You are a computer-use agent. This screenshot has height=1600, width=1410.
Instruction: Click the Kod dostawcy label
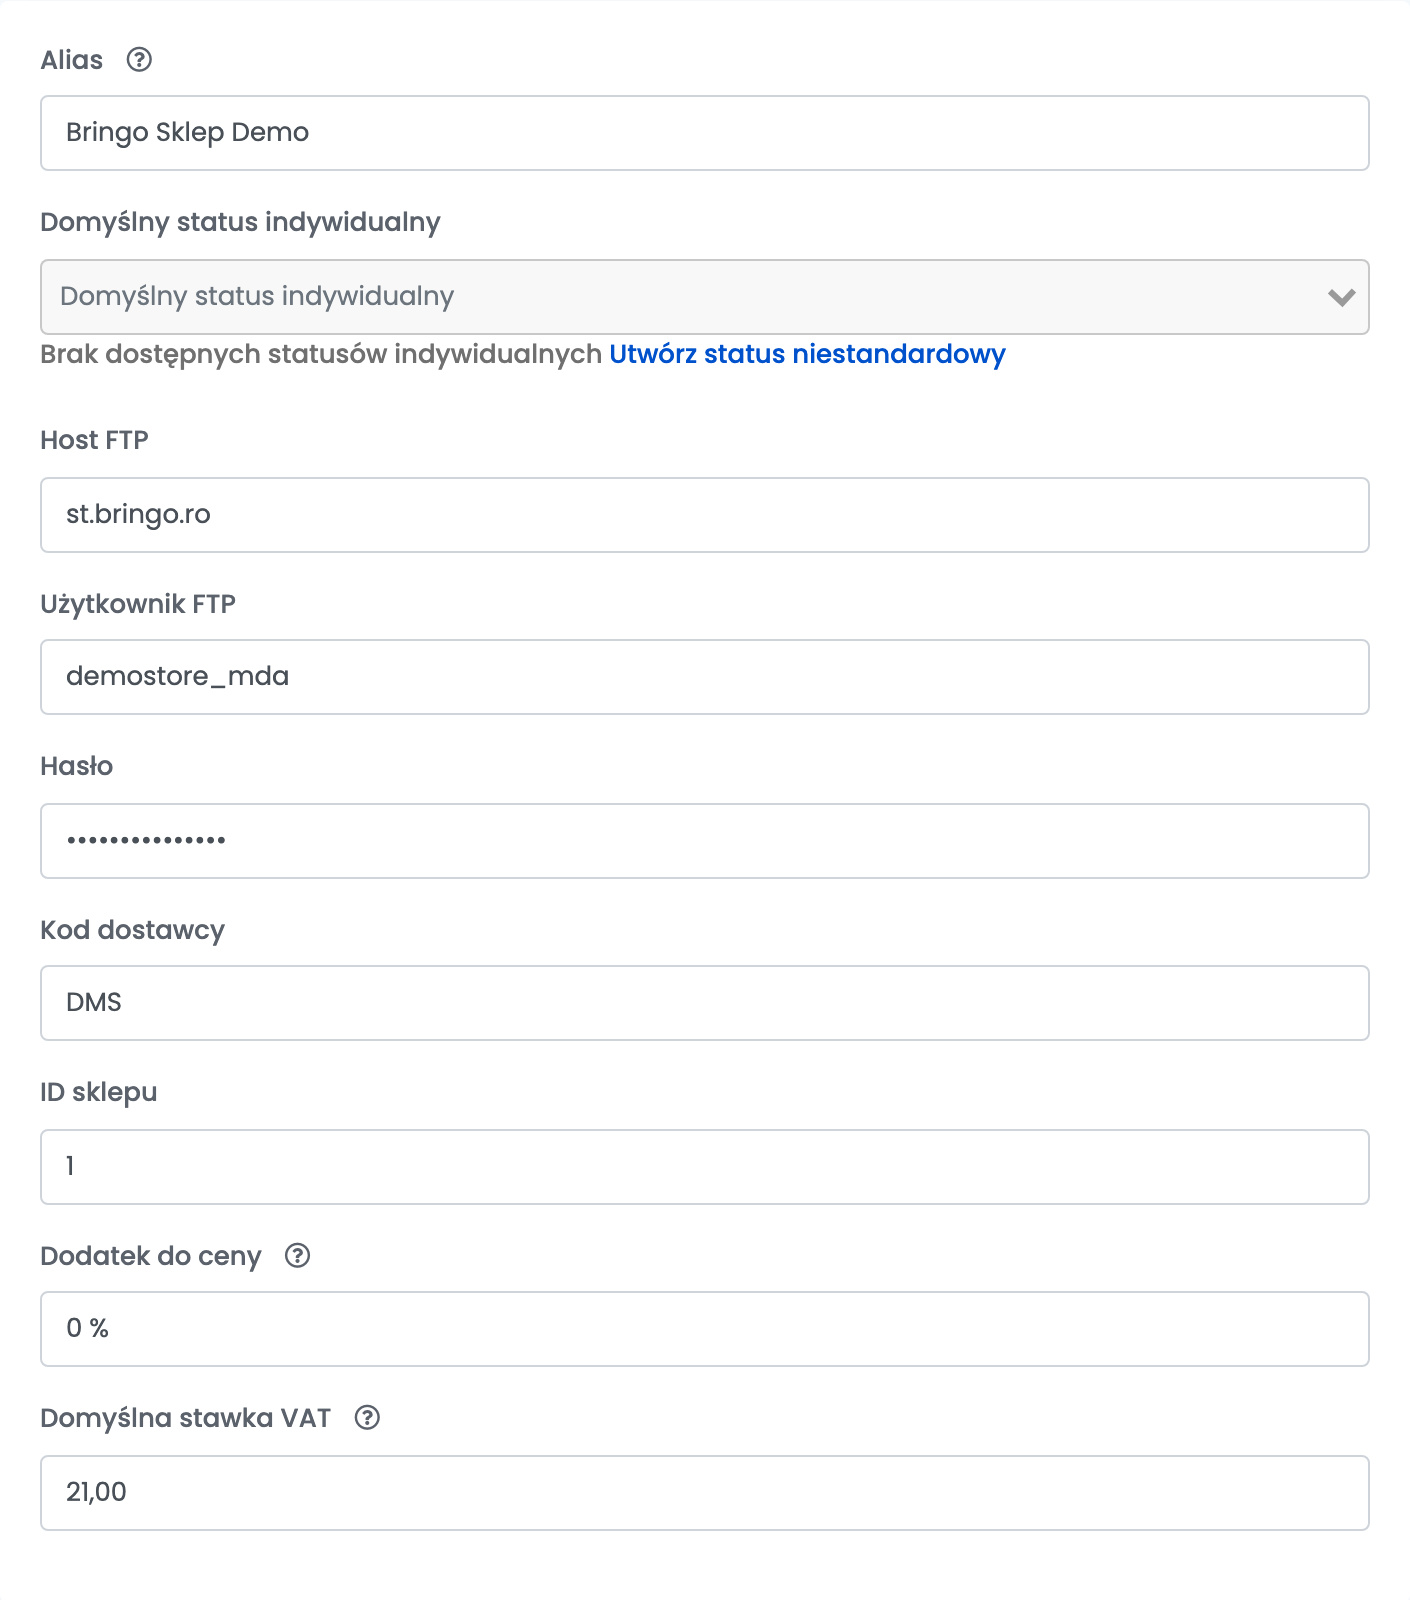point(132,930)
